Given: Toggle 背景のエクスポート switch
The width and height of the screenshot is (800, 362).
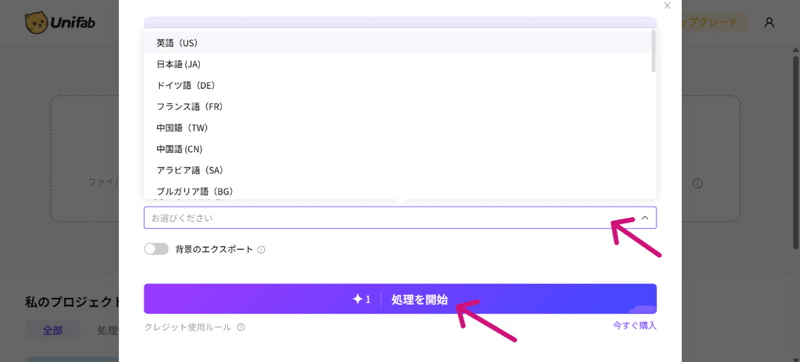Looking at the screenshot, I should (156, 249).
